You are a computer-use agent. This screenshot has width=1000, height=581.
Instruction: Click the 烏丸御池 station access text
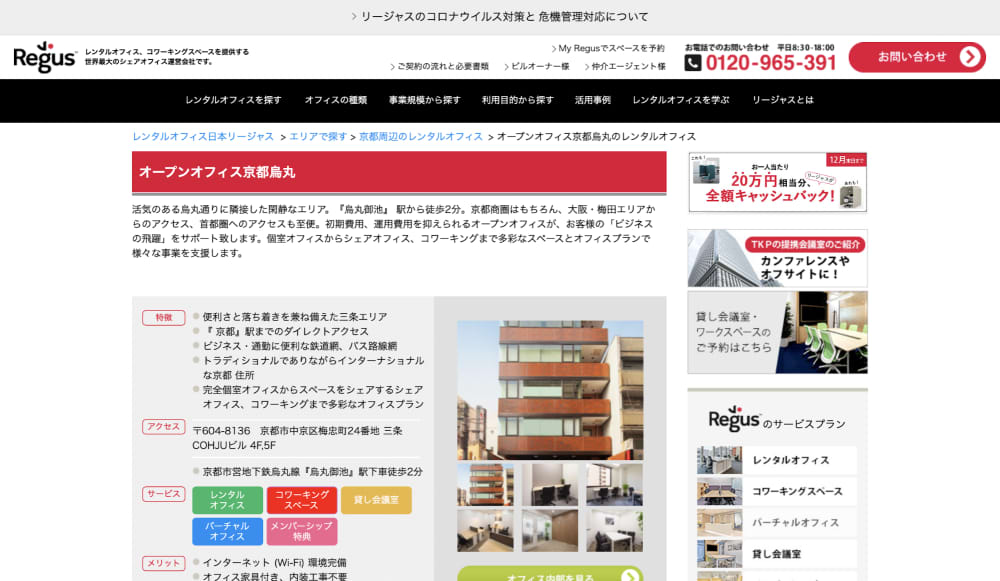coord(312,472)
